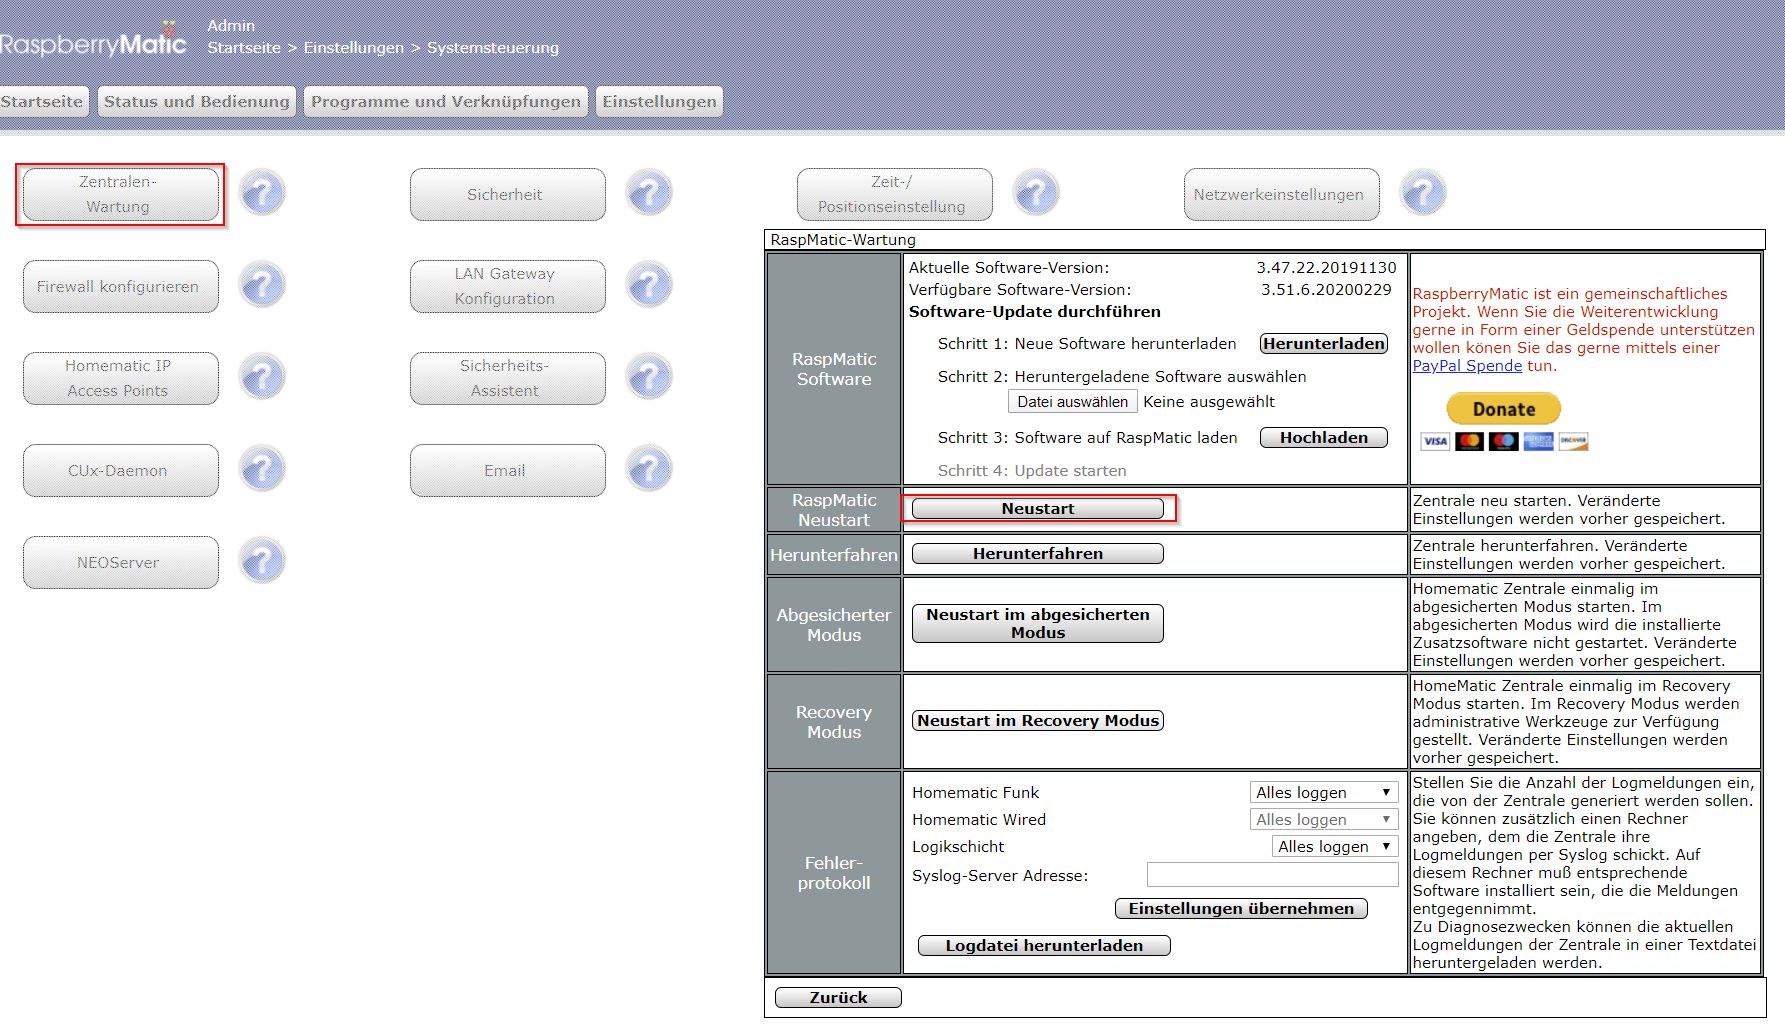
Task: Click Hochladen to upload software
Action: (x=1324, y=437)
